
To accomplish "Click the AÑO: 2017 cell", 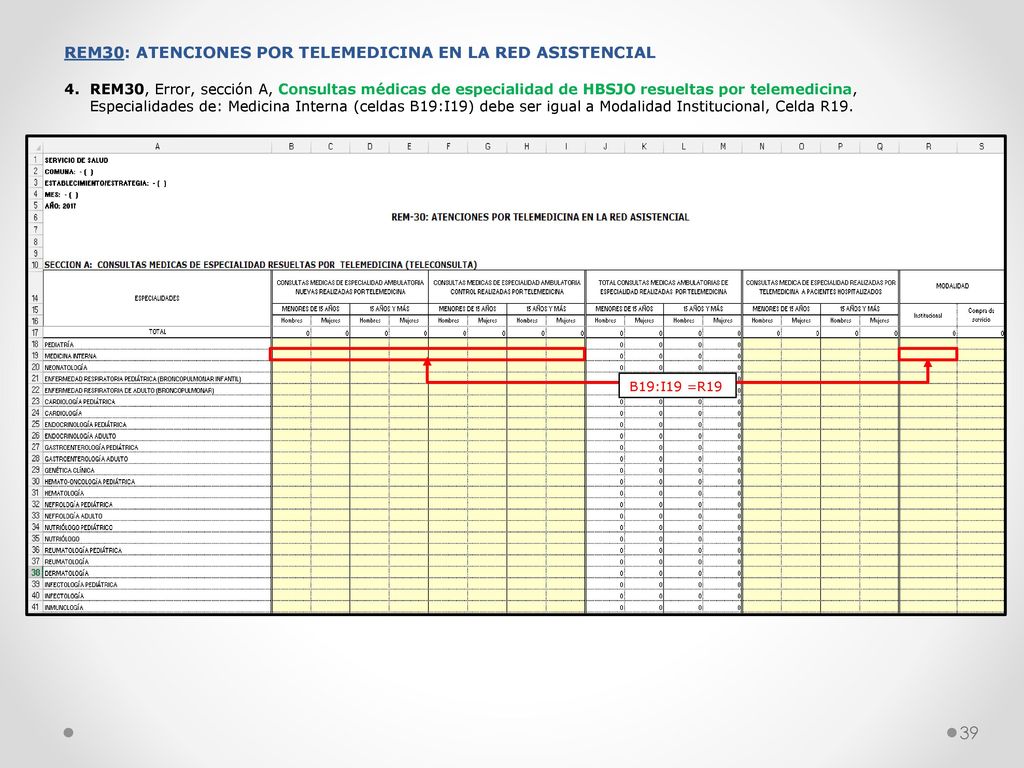I will (60, 206).
